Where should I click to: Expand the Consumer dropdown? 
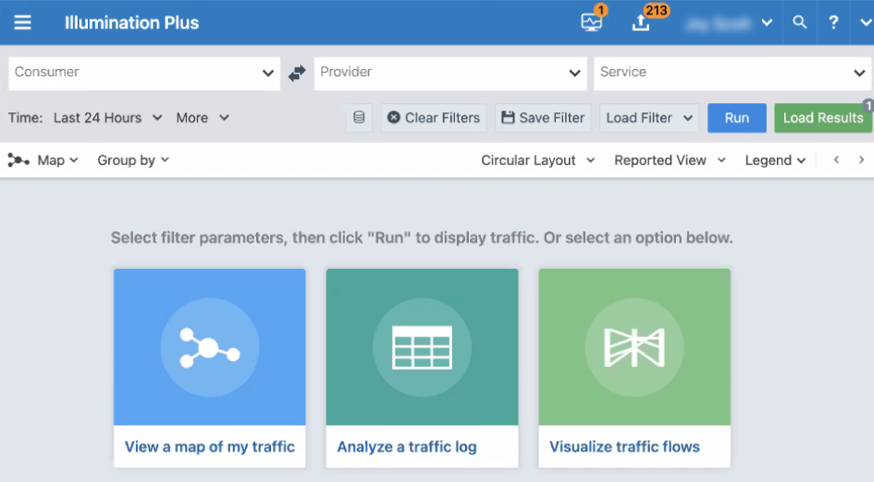pyautogui.click(x=144, y=73)
